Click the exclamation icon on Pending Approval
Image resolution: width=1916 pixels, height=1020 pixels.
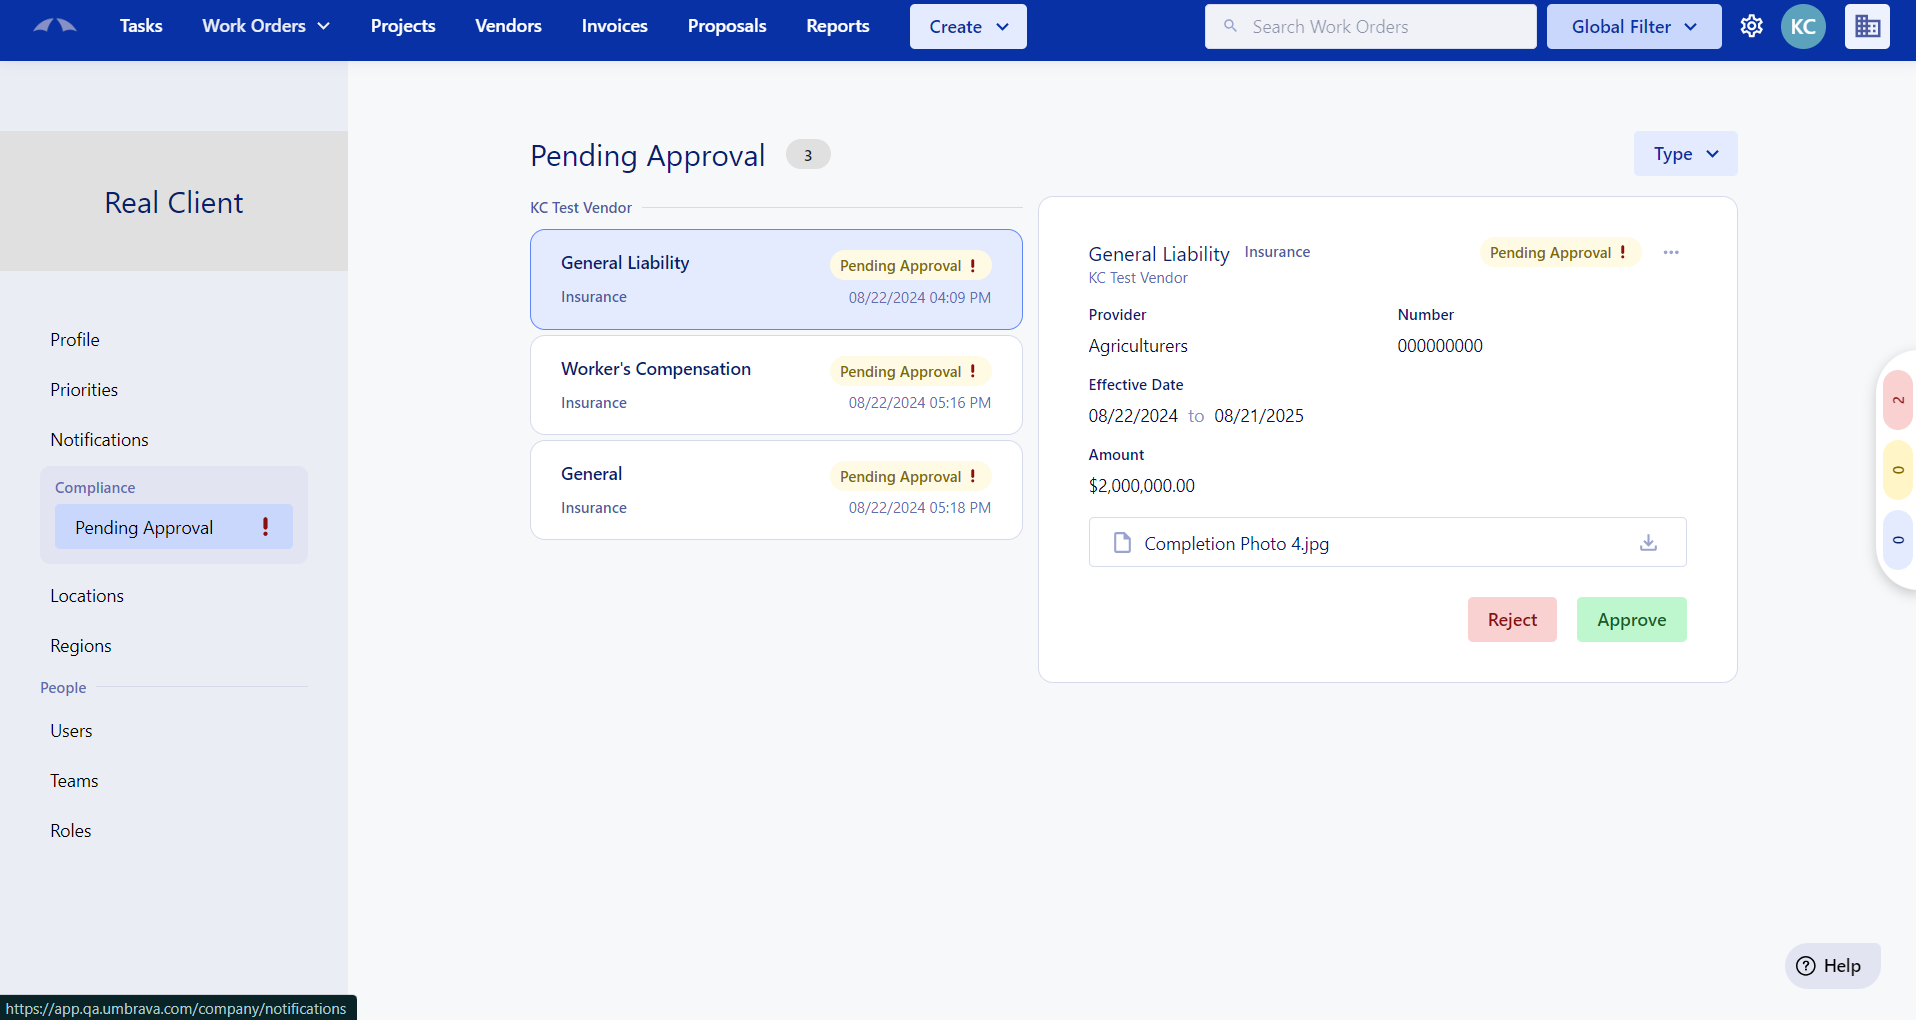pos(264,527)
